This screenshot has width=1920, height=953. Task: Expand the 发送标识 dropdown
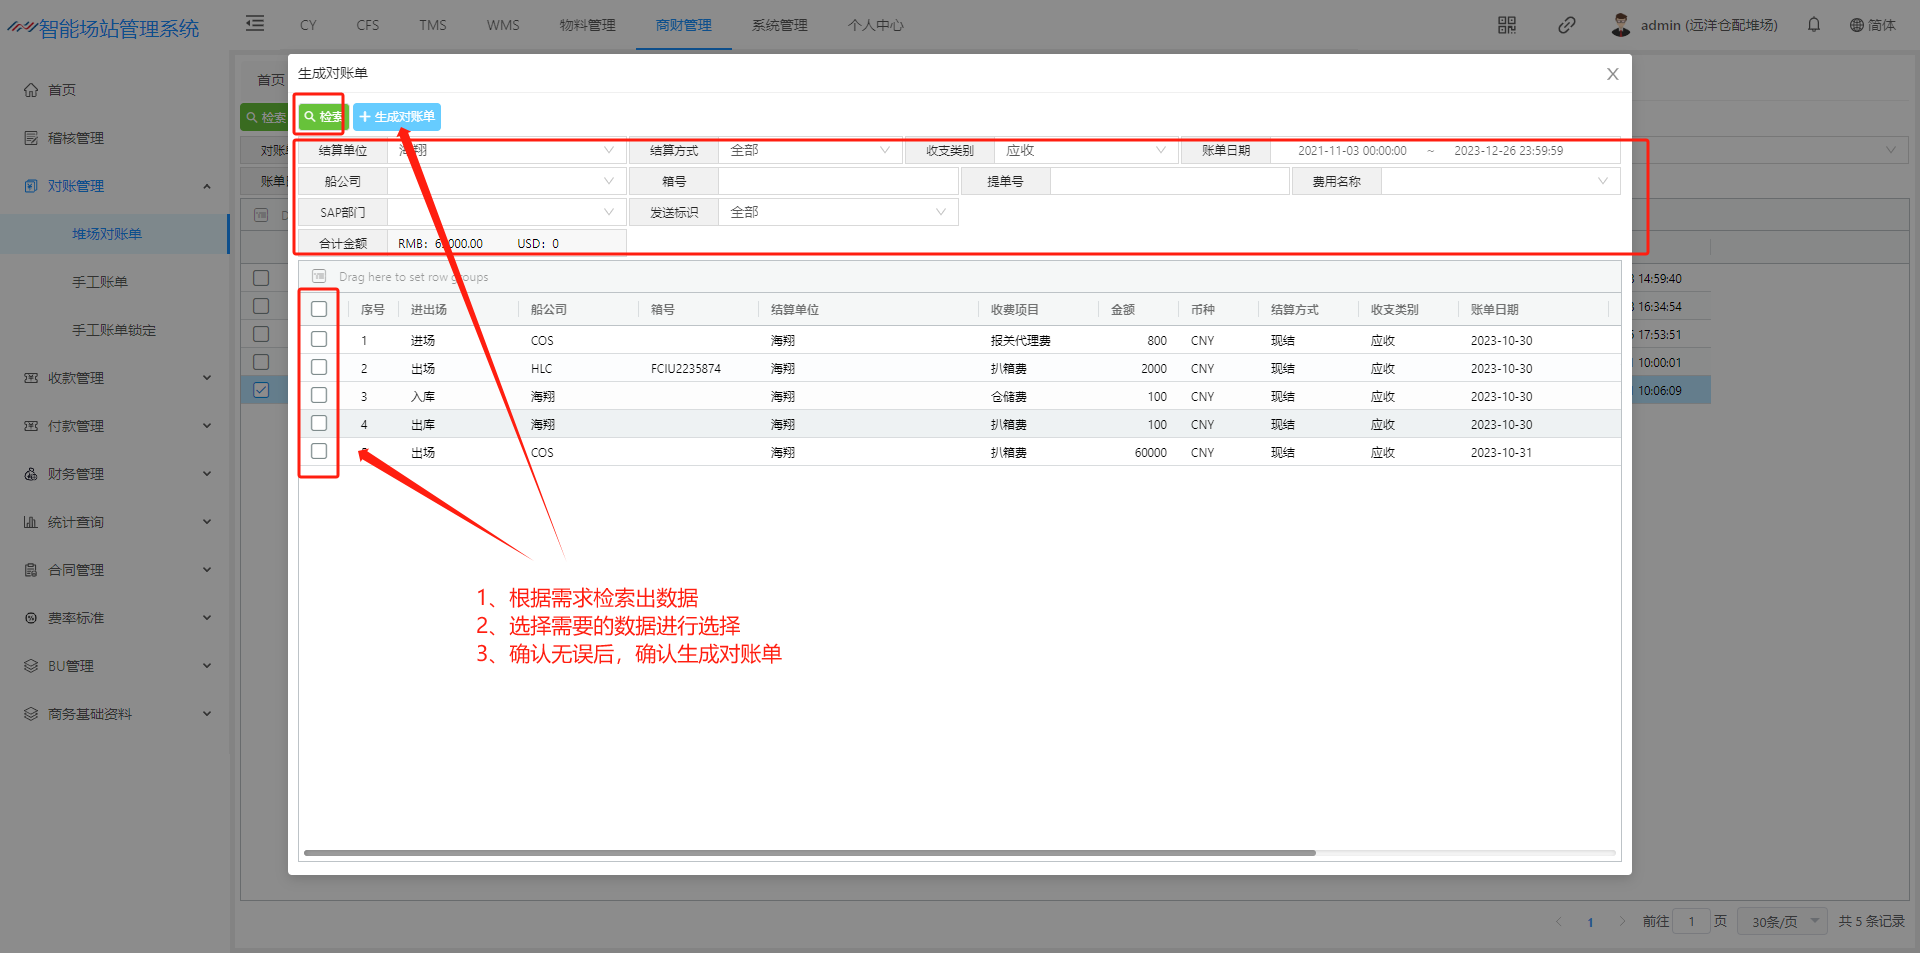point(837,213)
